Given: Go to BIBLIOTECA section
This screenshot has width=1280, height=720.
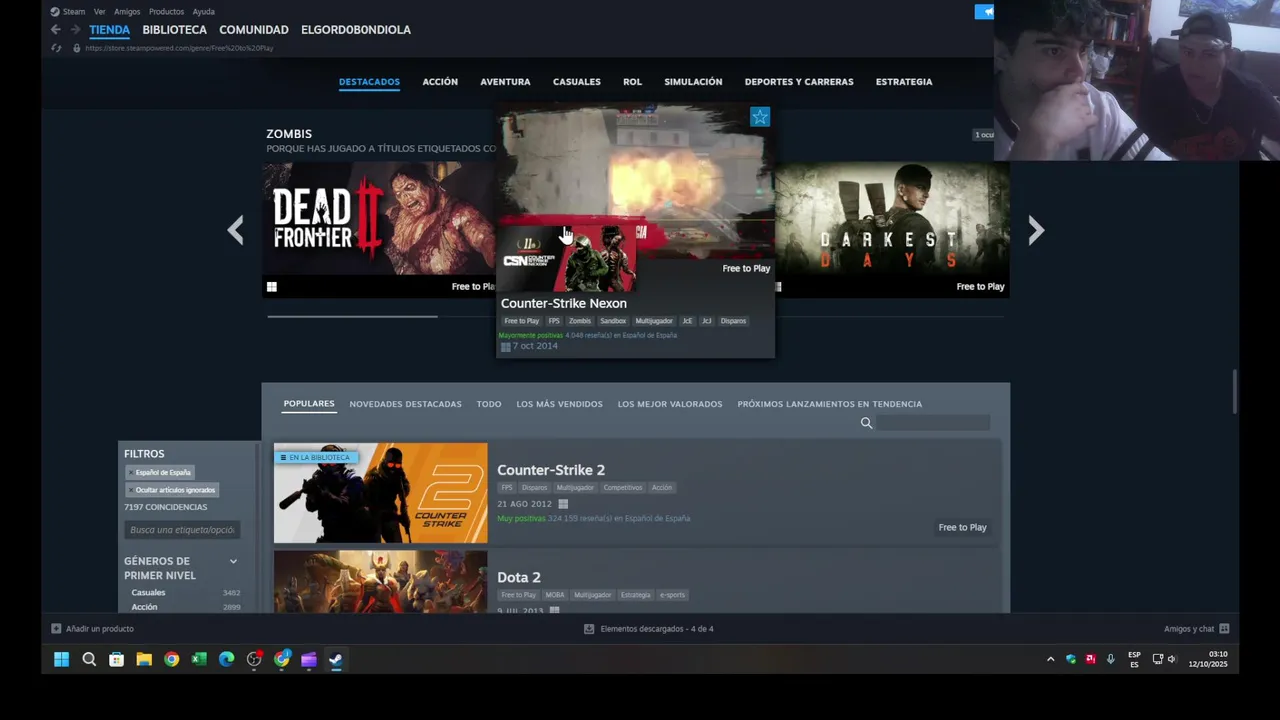Looking at the screenshot, I should [x=174, y=30].
